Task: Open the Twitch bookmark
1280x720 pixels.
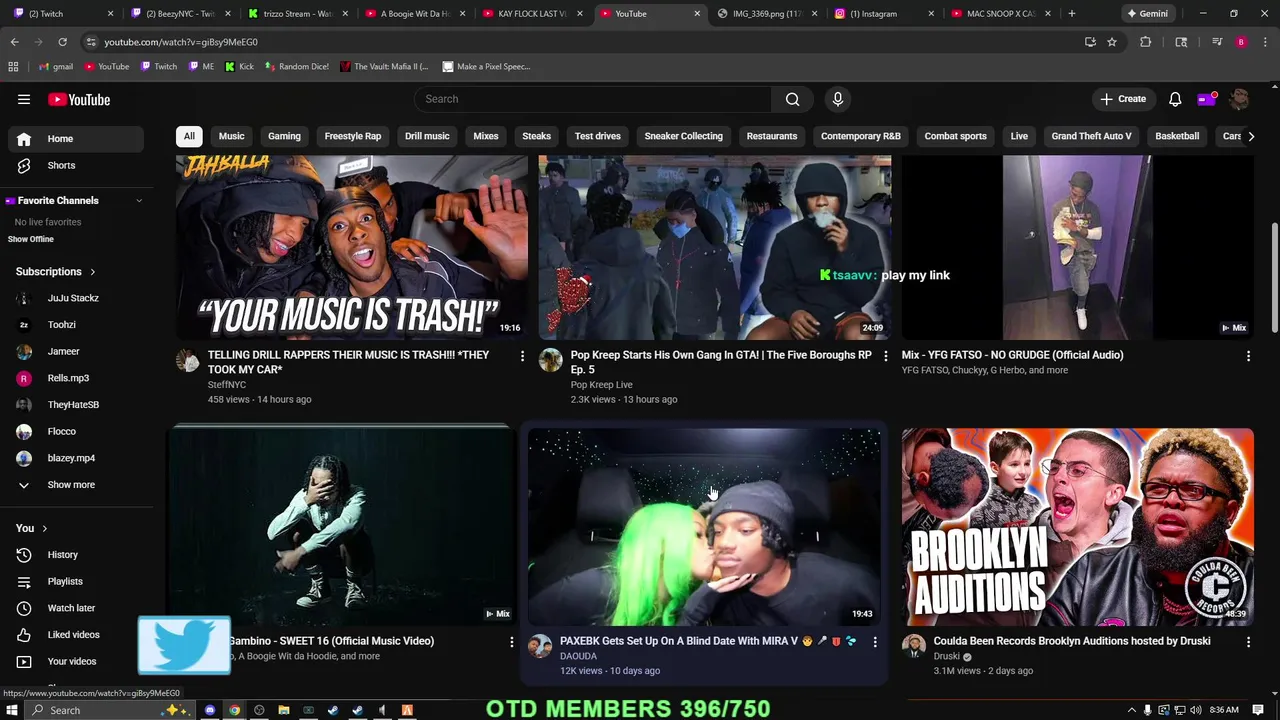Action: 158,67
